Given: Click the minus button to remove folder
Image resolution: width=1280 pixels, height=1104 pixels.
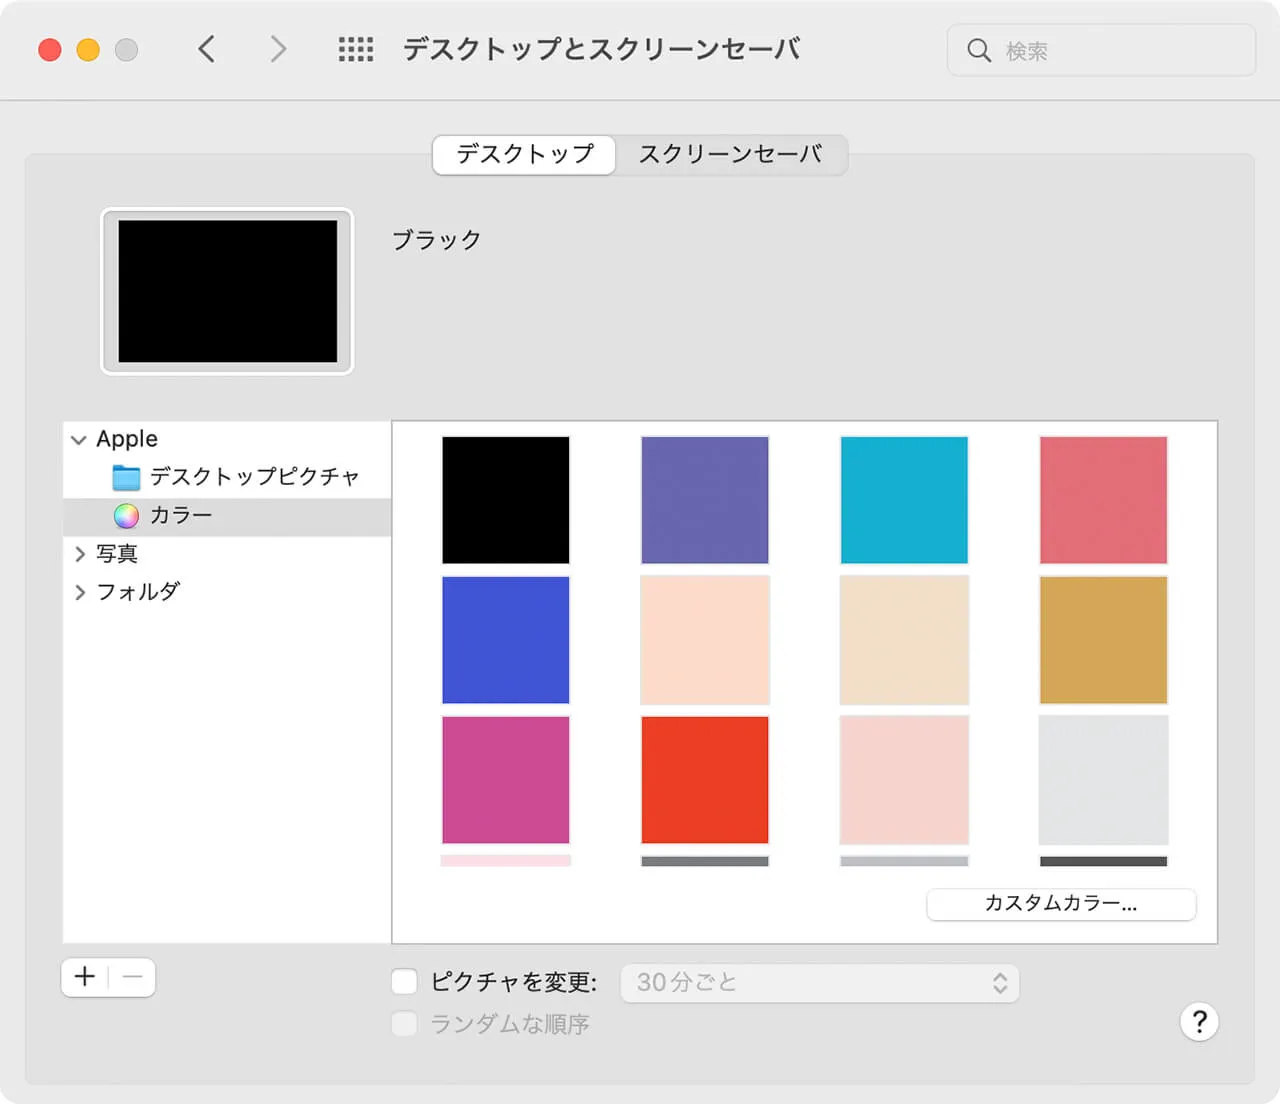Looking at the screenshot, I should tap(132, 977).
